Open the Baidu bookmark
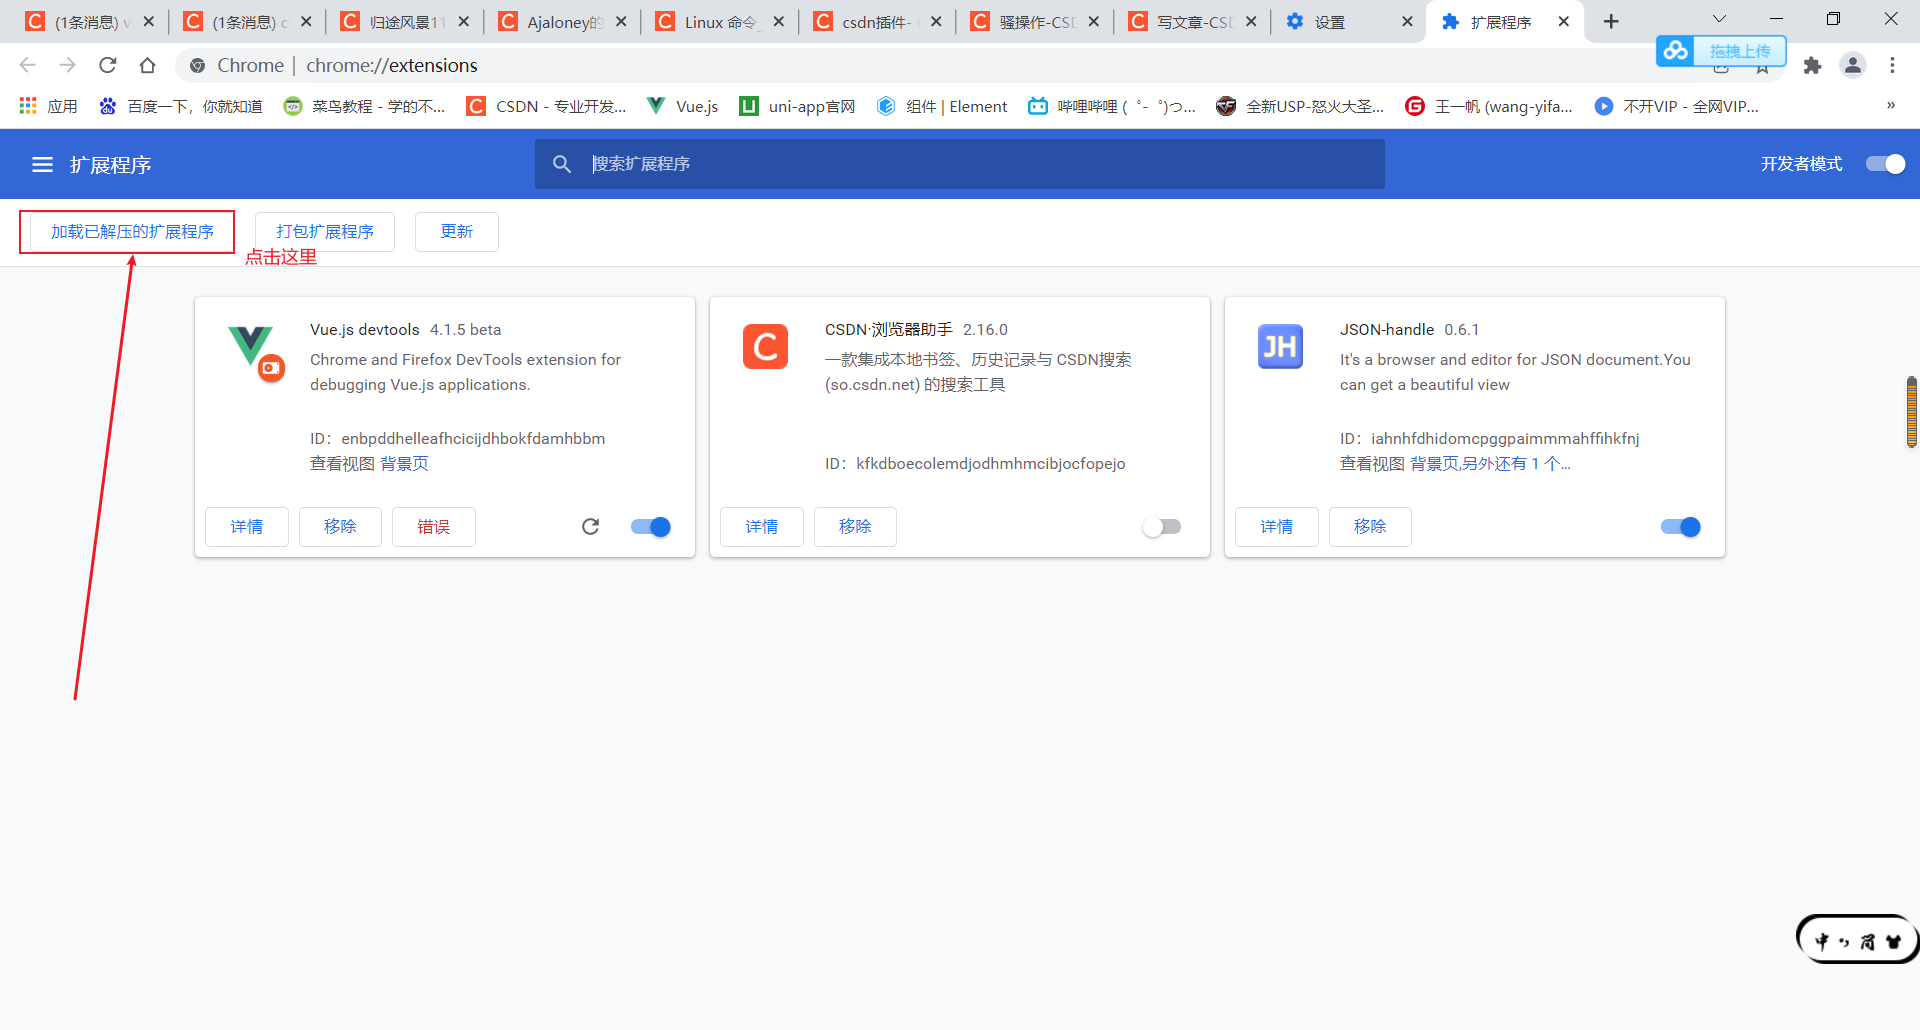Image resolution: width=1920 pixels, height=1030 pixels. [x=181, y=106]
